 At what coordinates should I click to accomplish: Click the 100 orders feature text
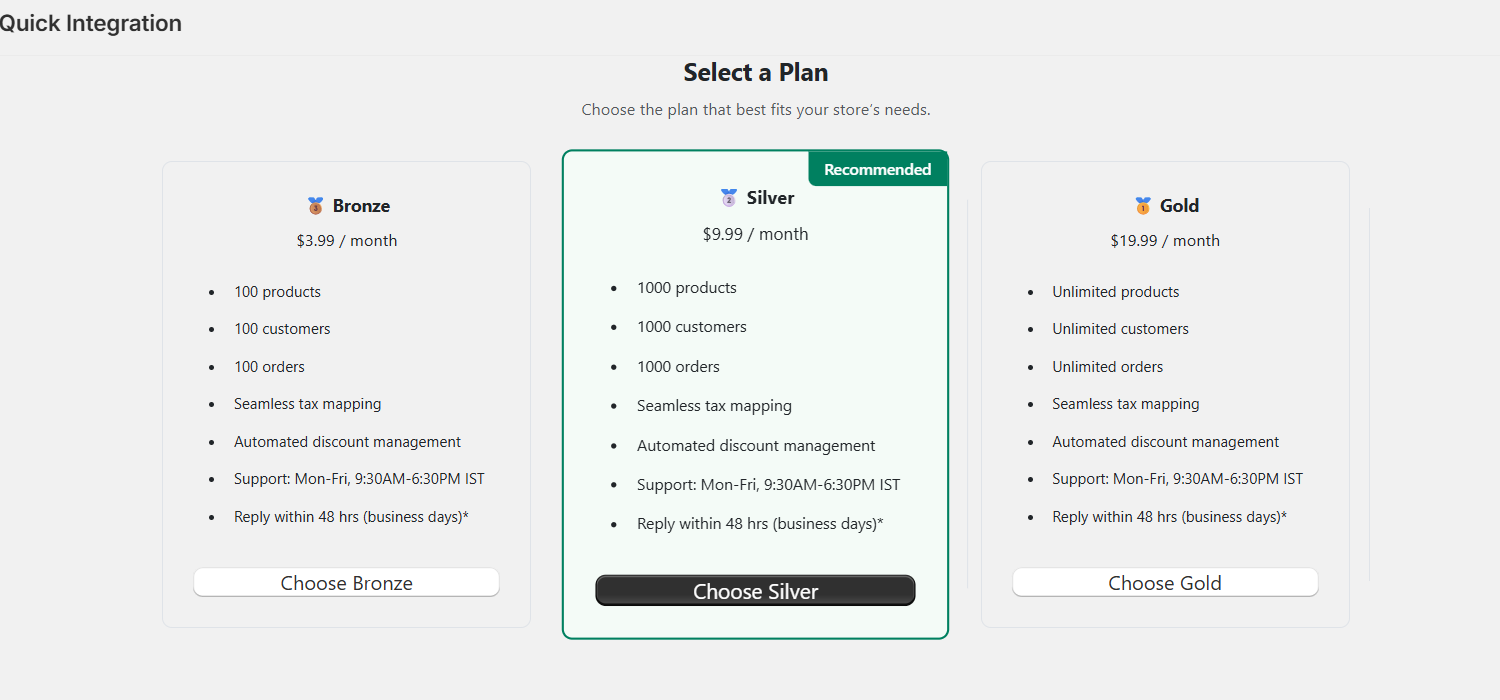[x=269, y=367]
